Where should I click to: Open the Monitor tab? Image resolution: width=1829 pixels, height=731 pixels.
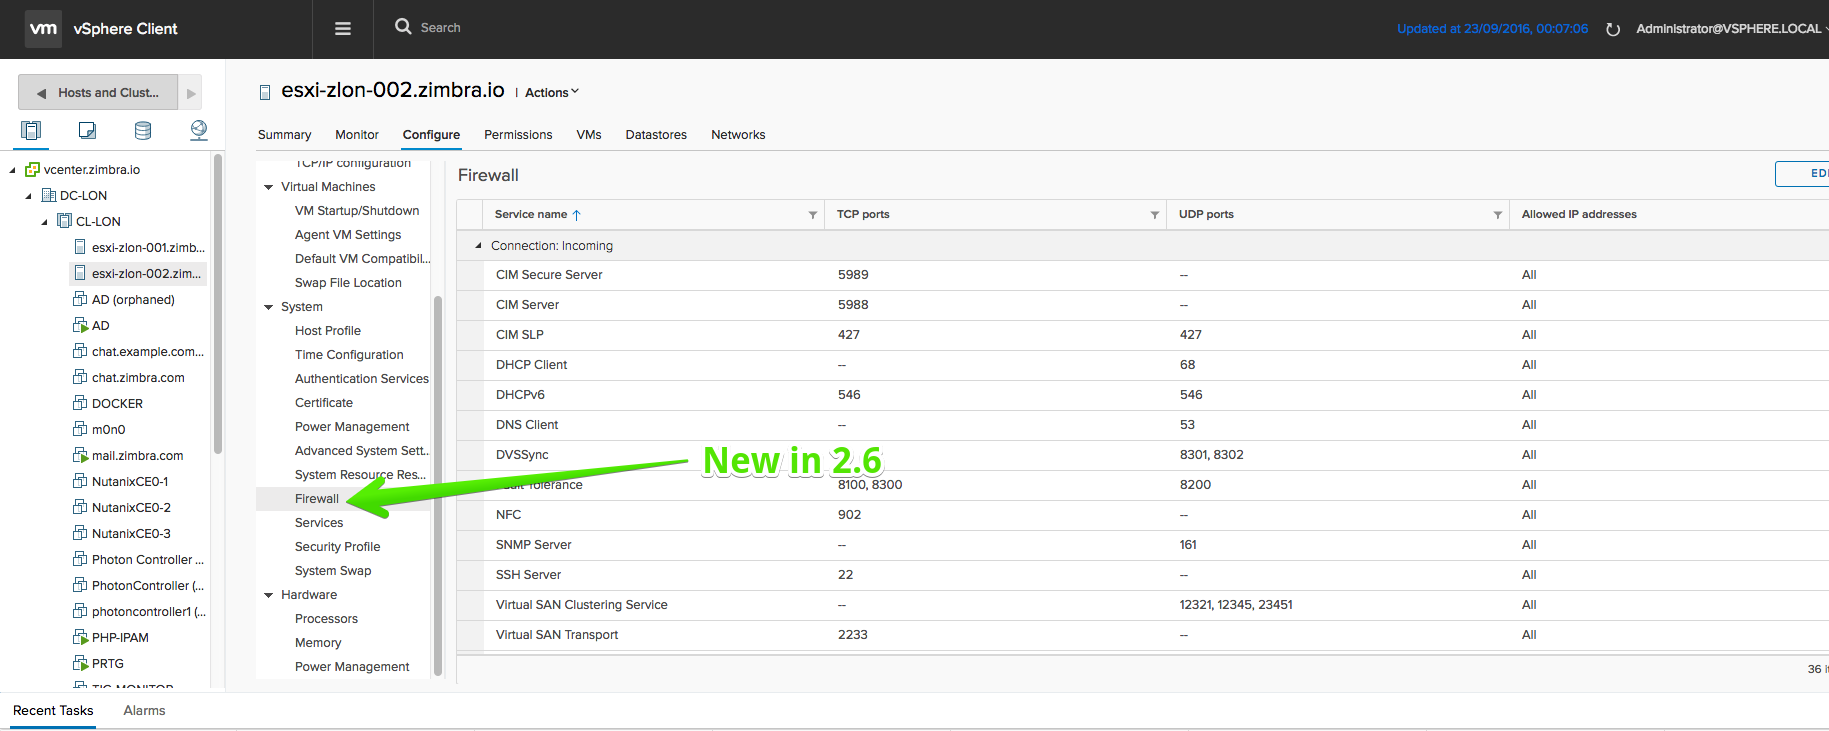tap(357, 135)
